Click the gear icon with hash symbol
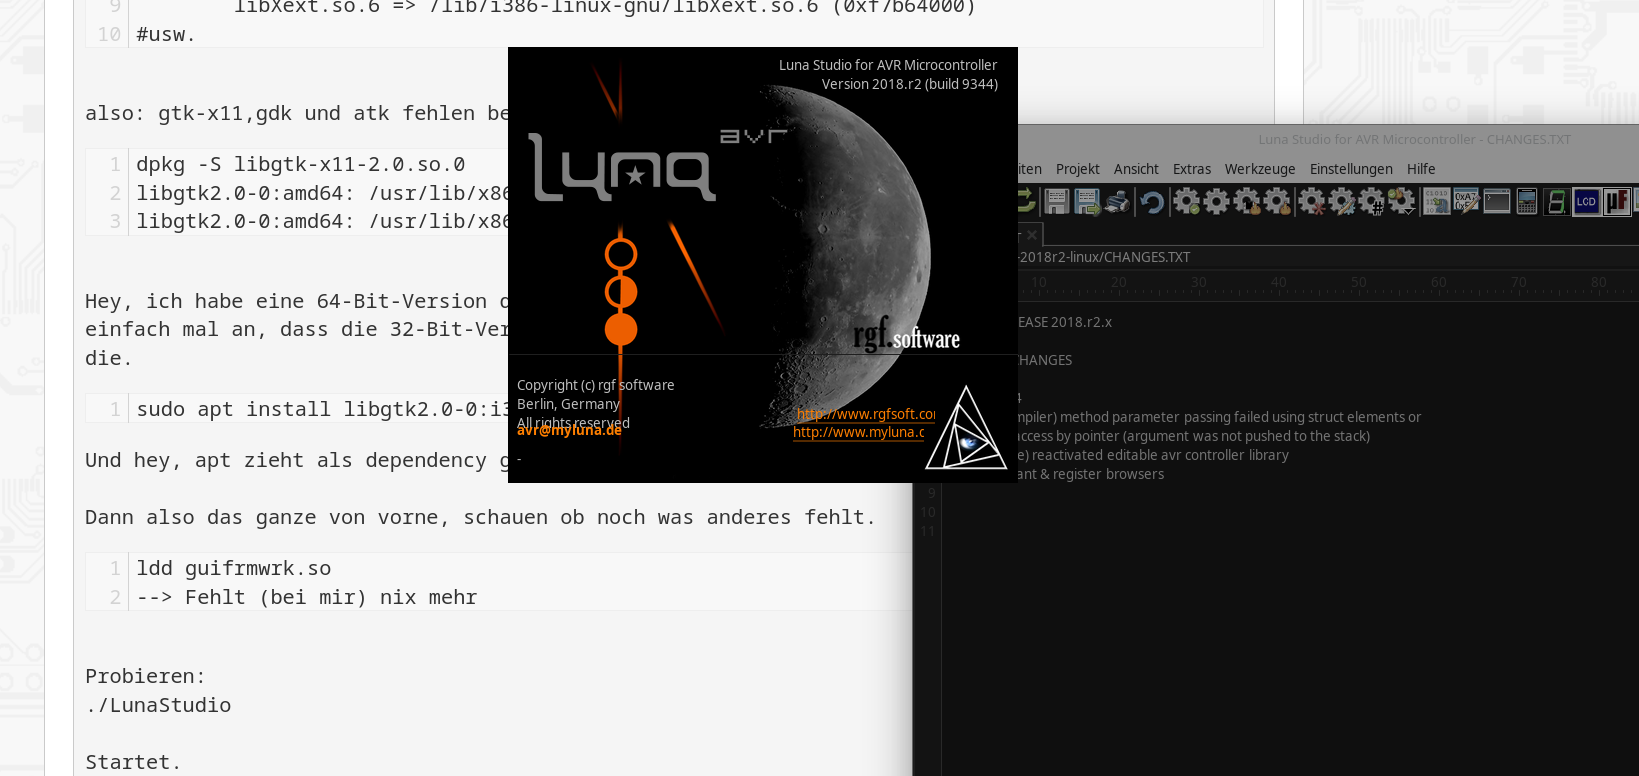This screenshot has height=776, width=1639. click(x=1372, y=201)
